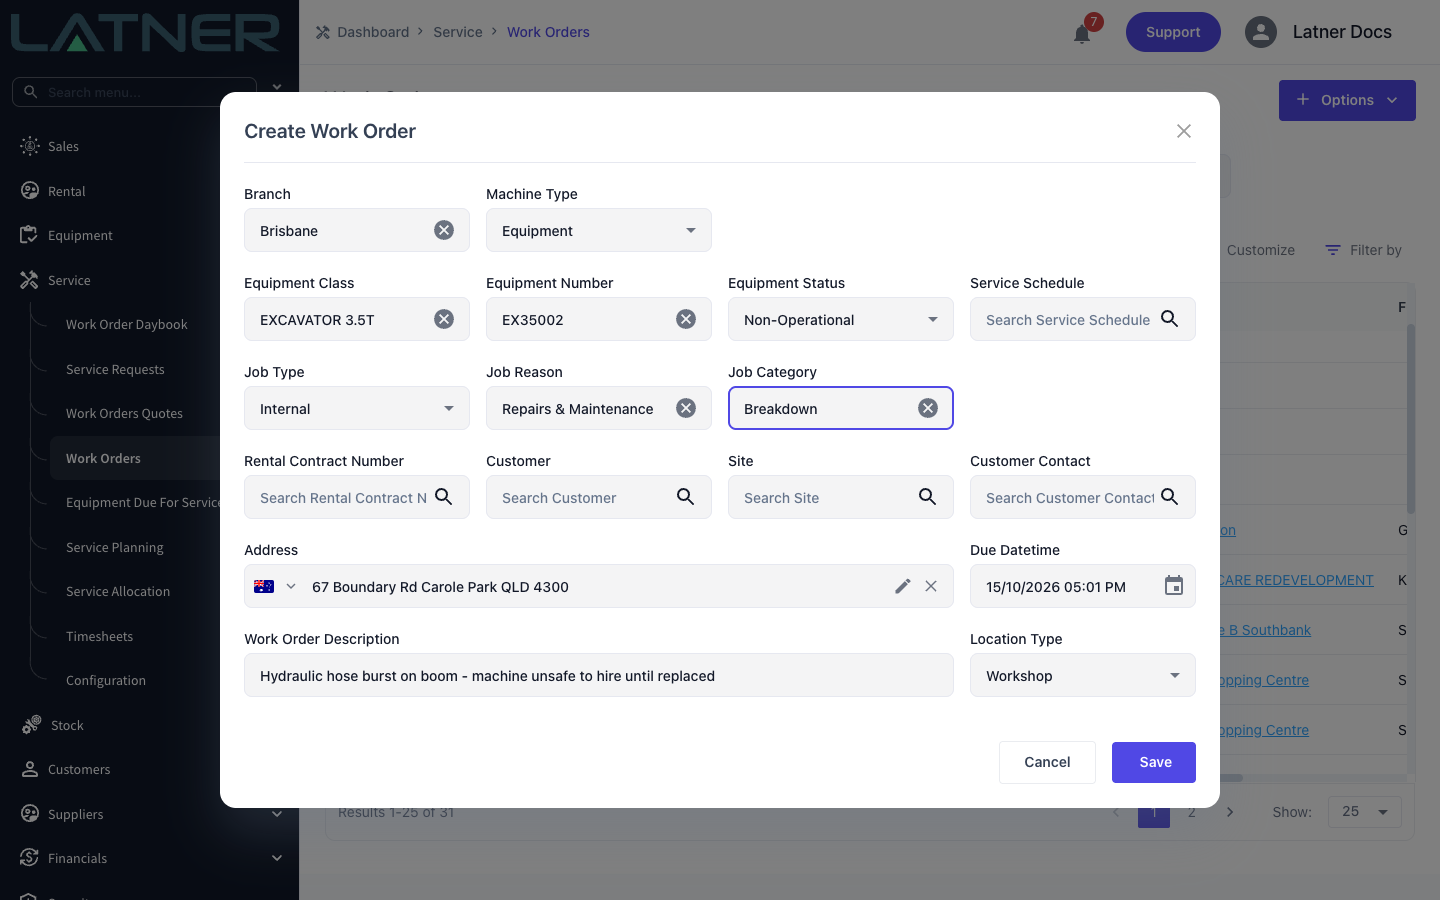The width and height of the screenshot is (1440, 900).
Task: Open the Location Type dropdown
Action: [x=1083, y=675]
